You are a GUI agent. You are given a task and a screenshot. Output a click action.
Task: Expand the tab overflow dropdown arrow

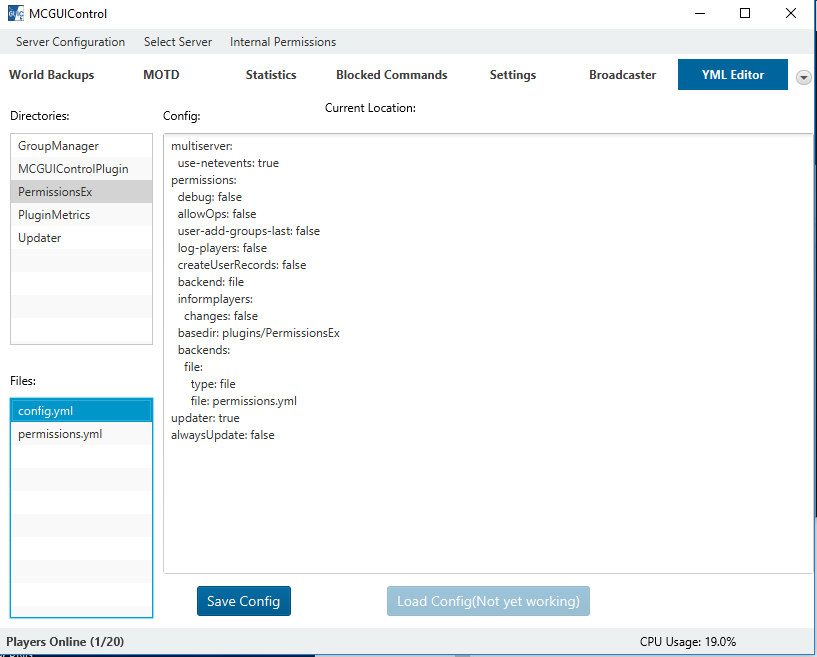click(803, 77)
